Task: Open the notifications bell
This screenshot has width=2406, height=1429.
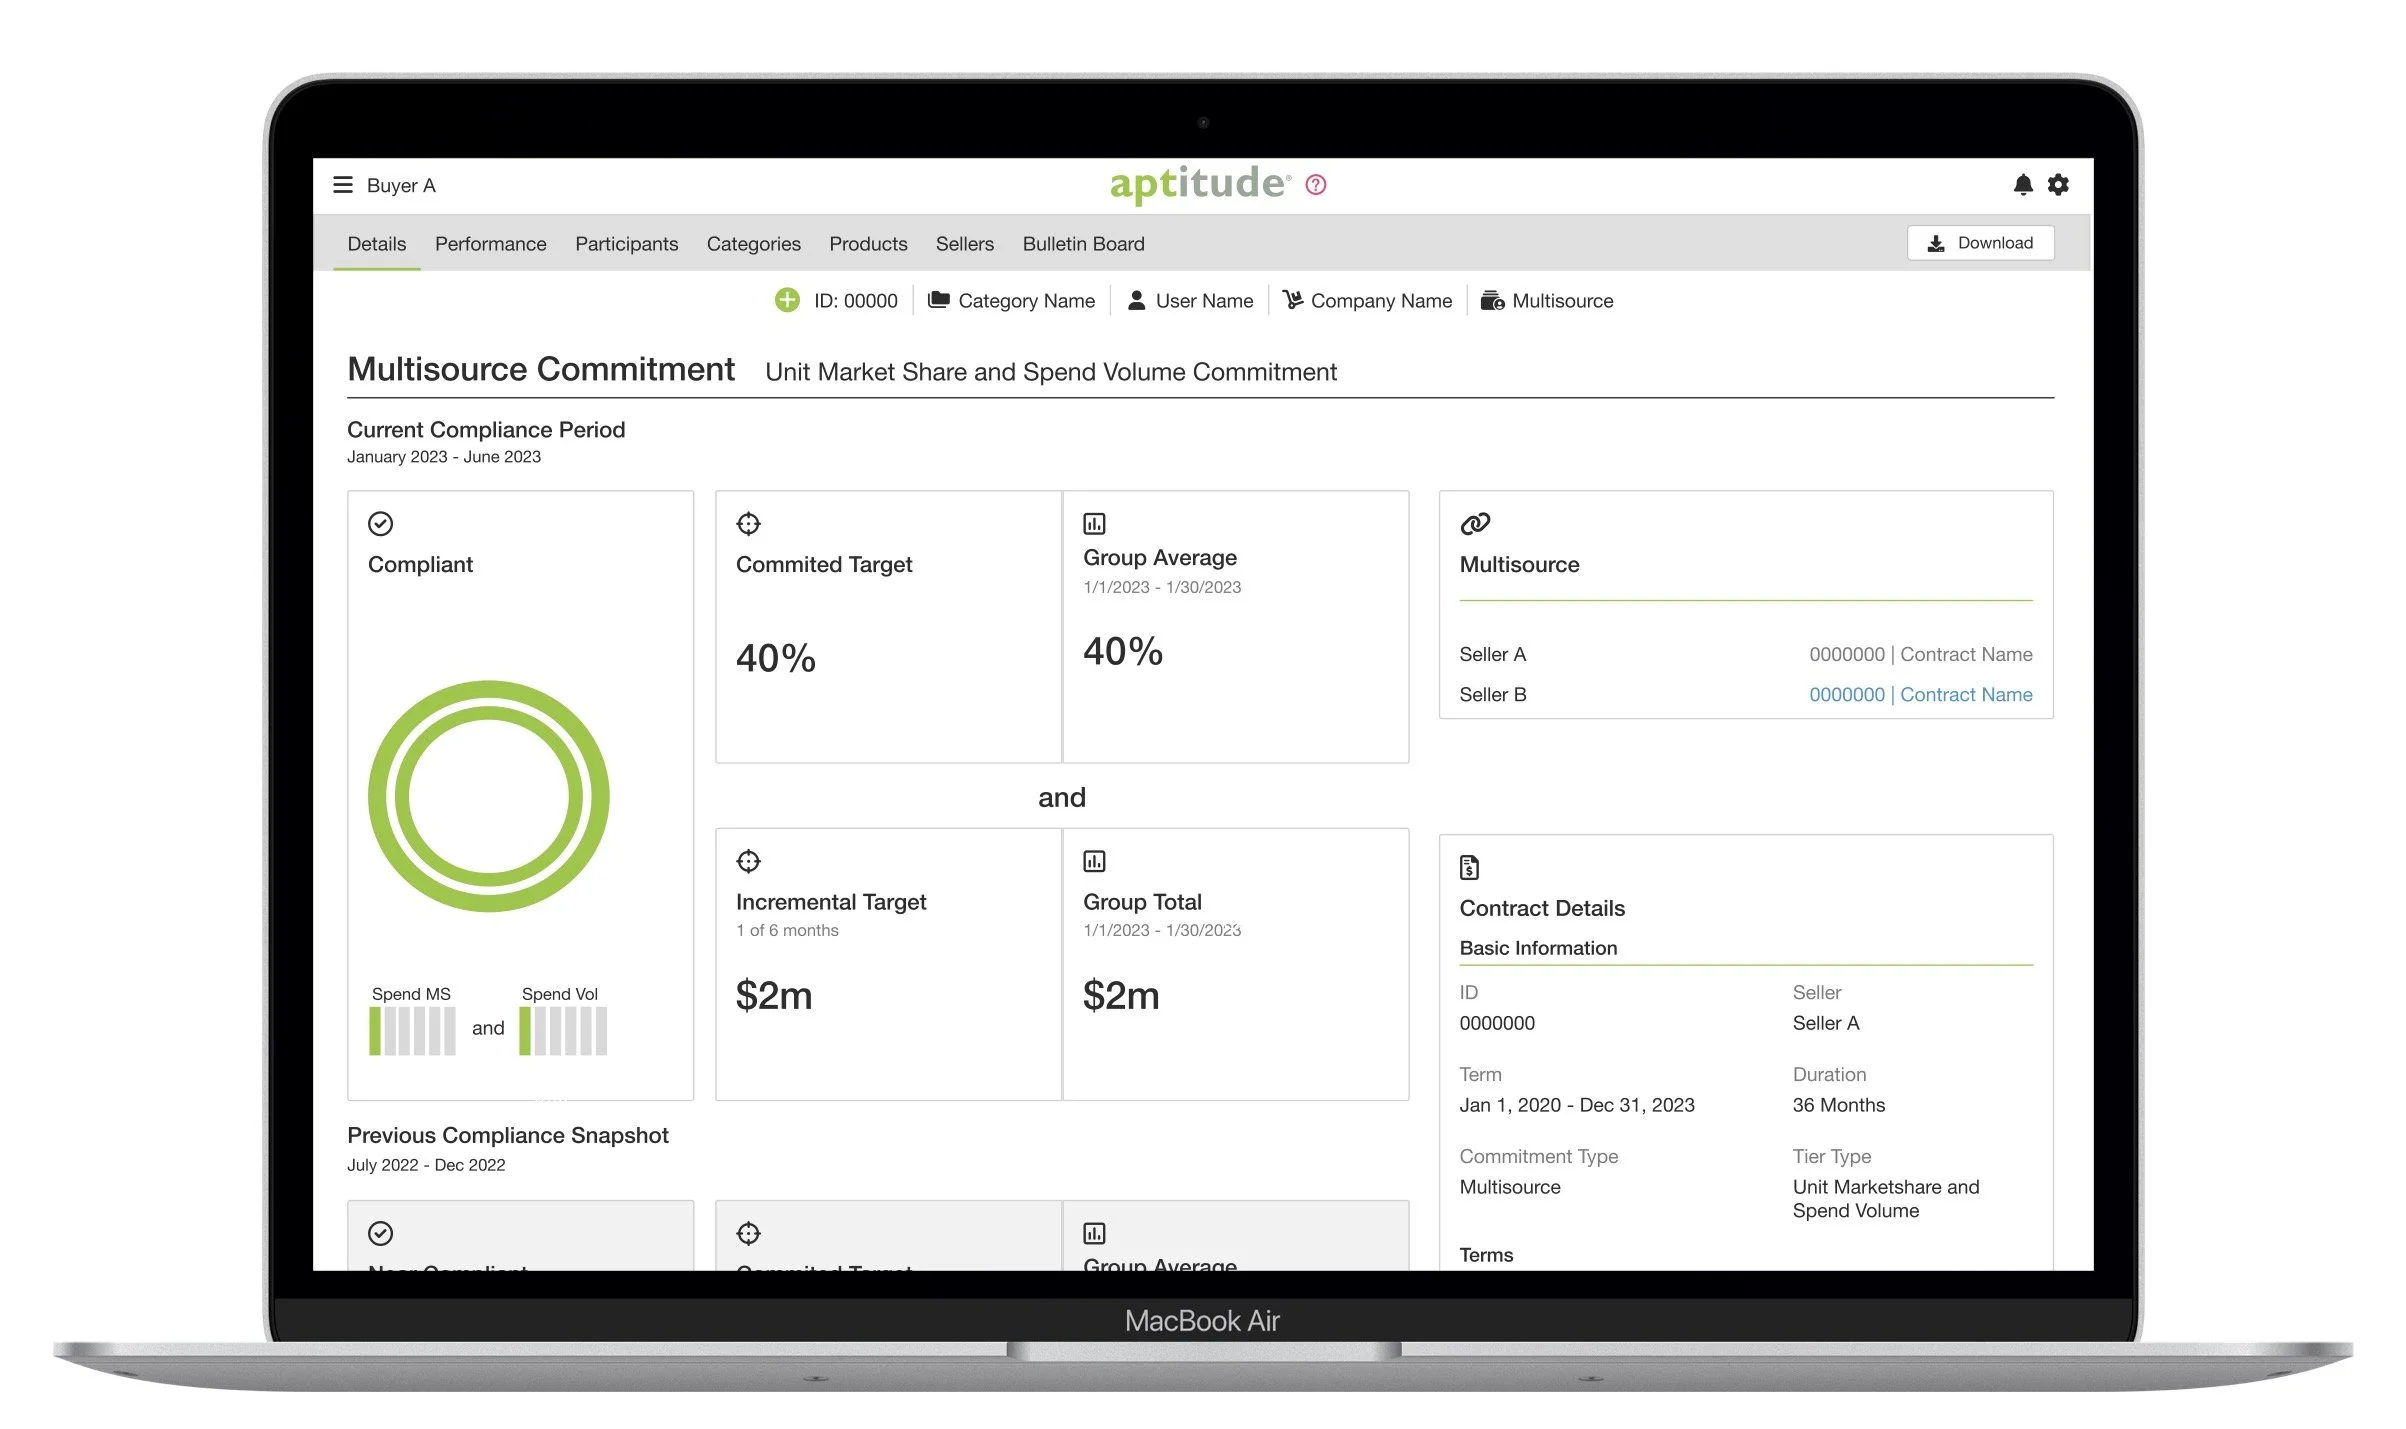Action: 2022,185
